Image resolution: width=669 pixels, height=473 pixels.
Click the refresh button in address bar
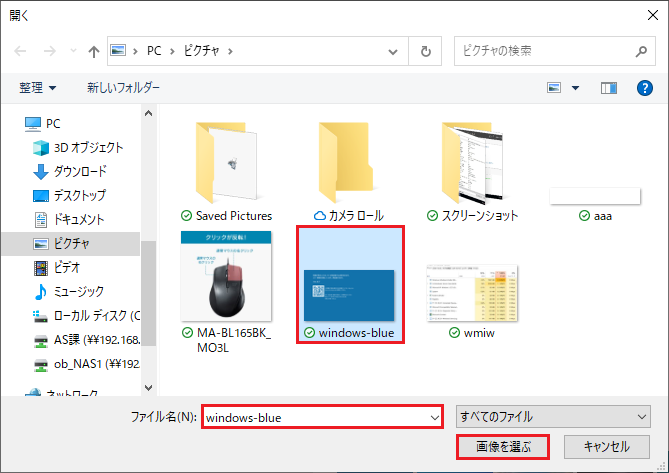click(427, 51)
